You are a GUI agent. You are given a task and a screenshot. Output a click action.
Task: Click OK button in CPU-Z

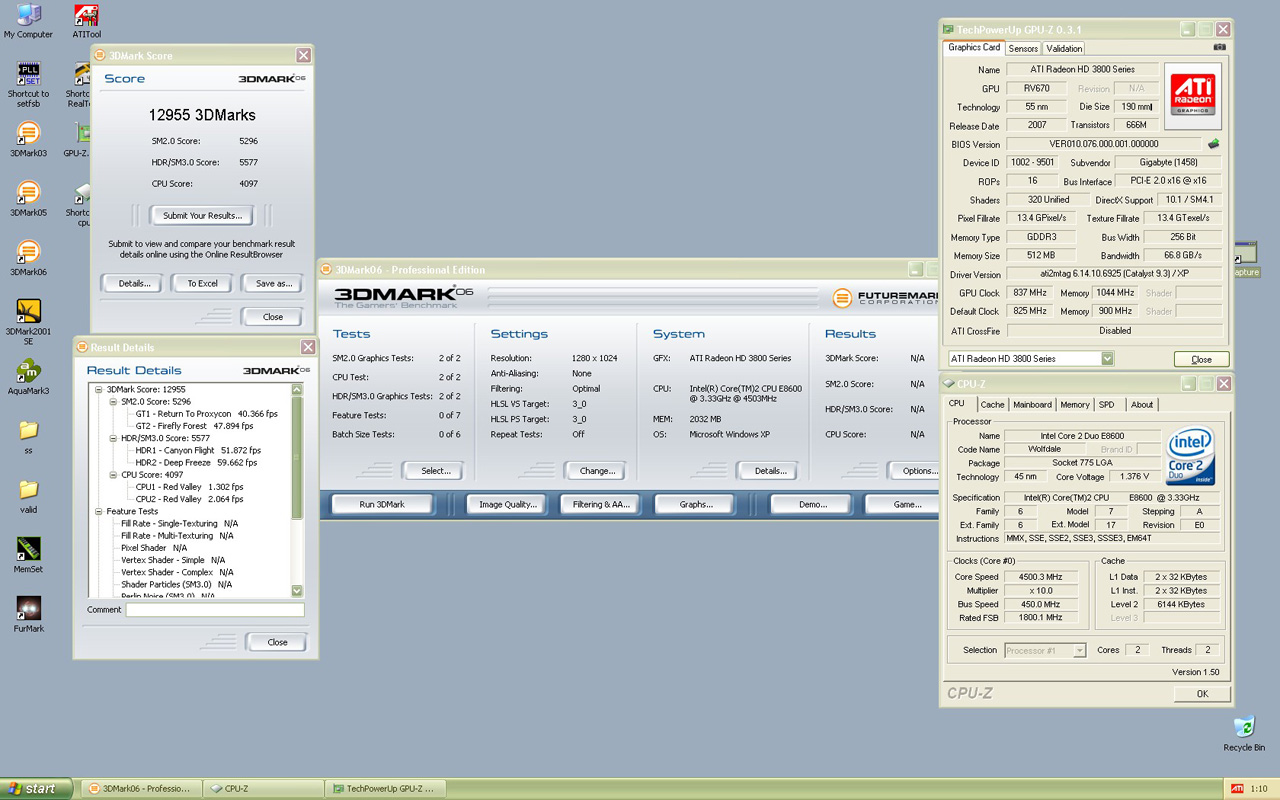tap(1202, 693)
